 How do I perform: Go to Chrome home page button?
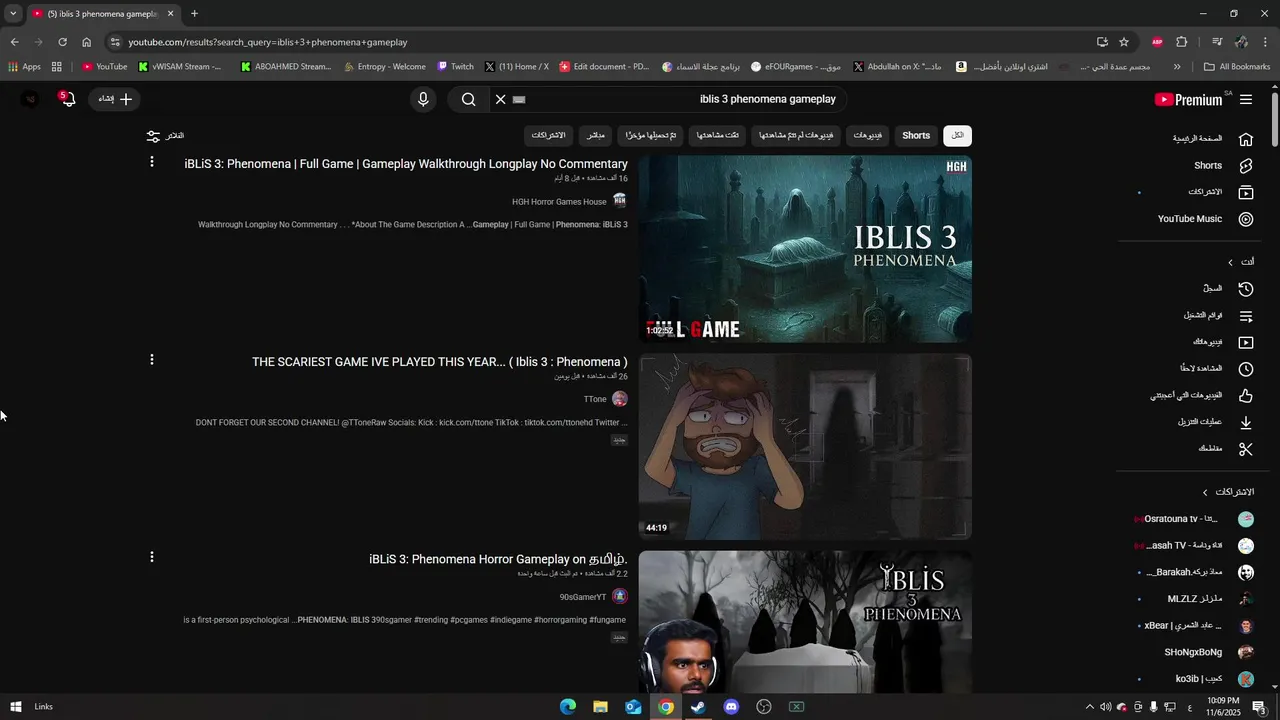pyautogui.click(x=86, y=42)
